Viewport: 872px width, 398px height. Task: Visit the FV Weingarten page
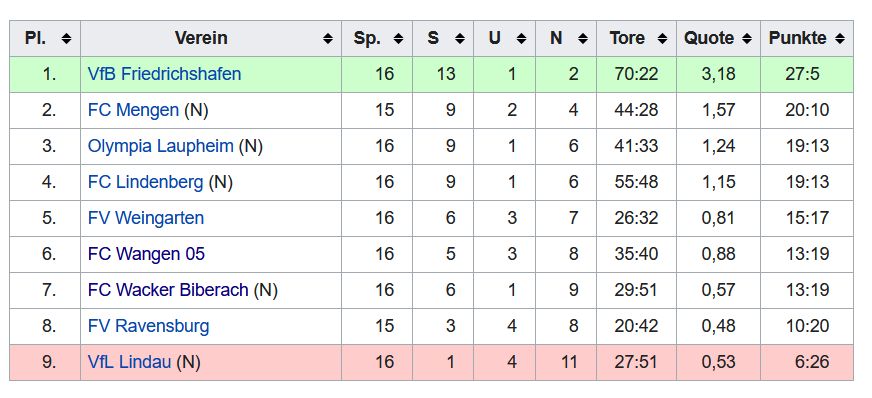pos(146,218)
